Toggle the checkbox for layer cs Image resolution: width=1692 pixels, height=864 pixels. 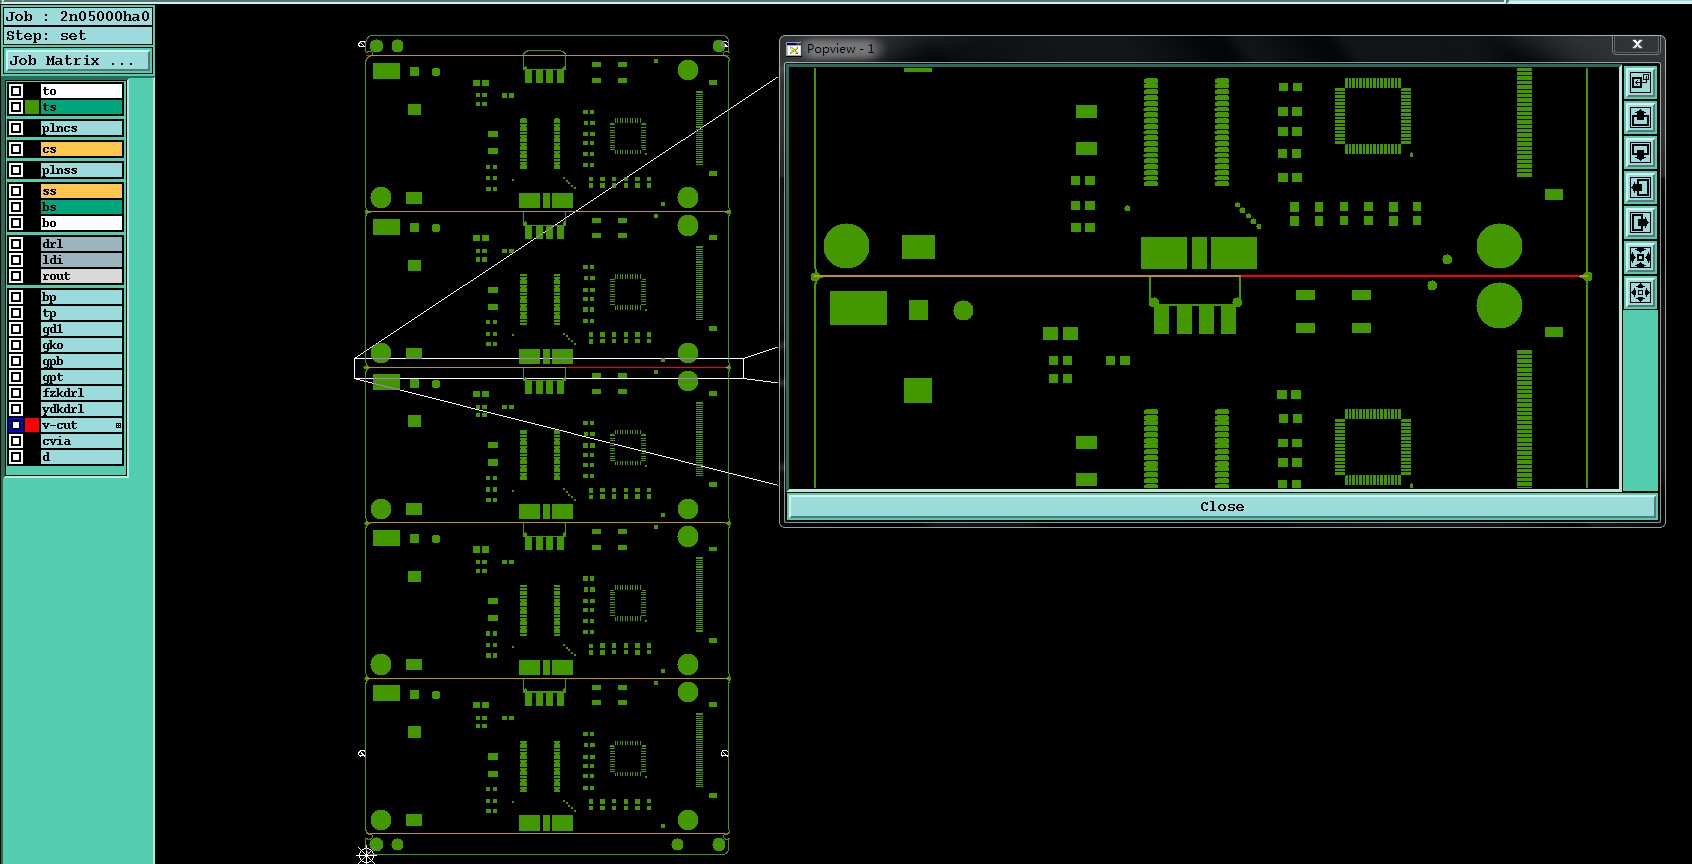(x=16, y=149)
